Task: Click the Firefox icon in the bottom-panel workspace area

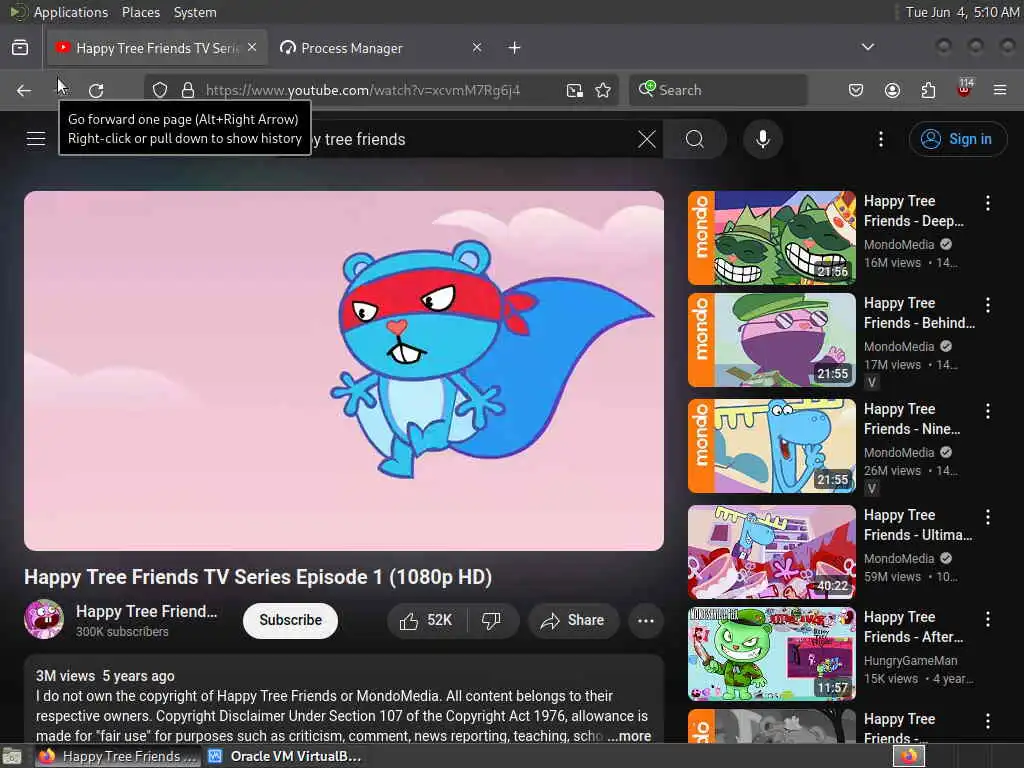Action: coord(909,756)
